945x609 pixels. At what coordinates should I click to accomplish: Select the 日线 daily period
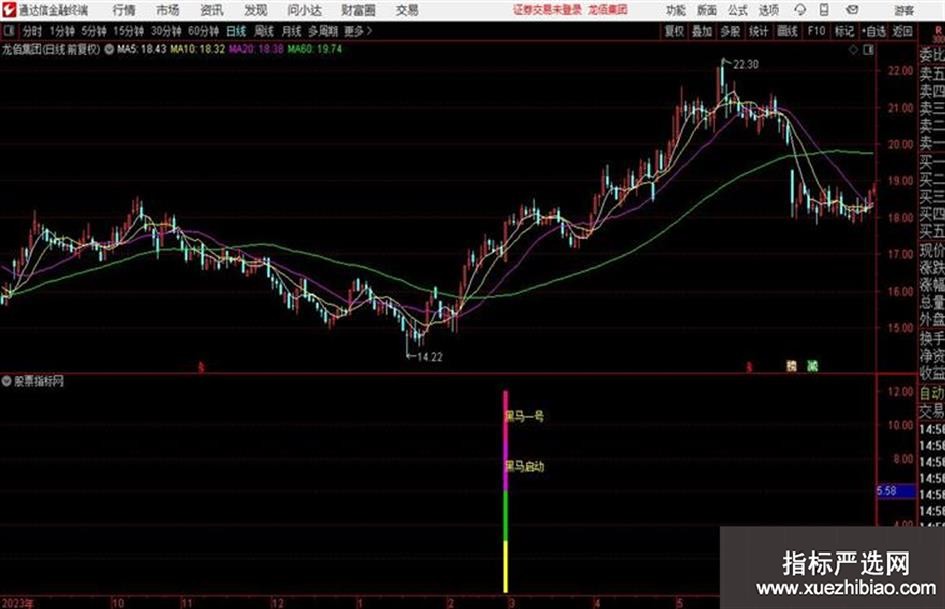(236, 31)
